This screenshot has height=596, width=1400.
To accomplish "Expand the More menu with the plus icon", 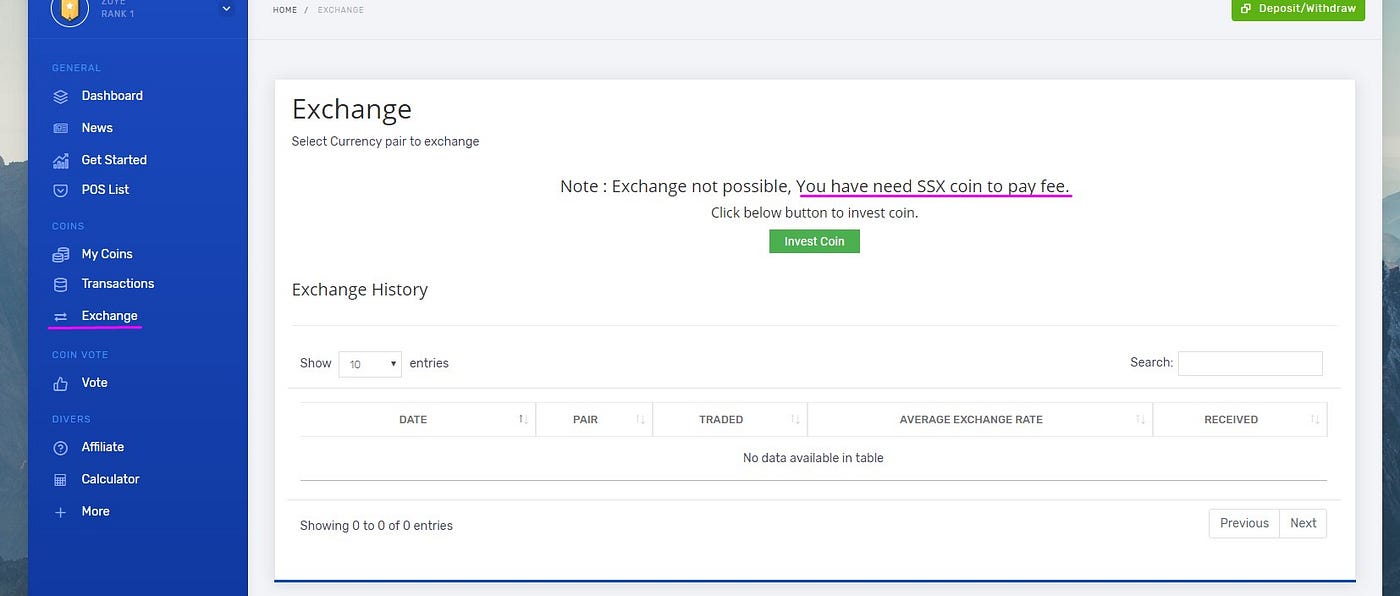I will click(x=61, y=511).
